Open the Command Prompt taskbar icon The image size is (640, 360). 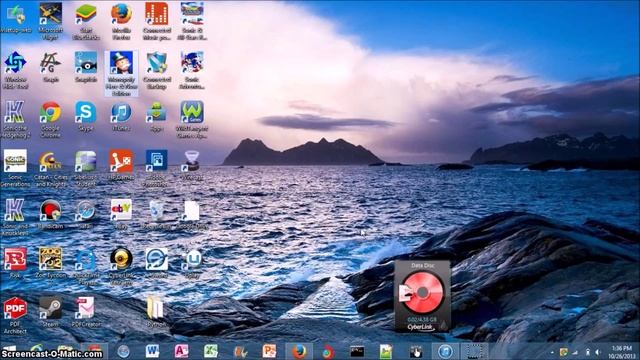point(357,351)
